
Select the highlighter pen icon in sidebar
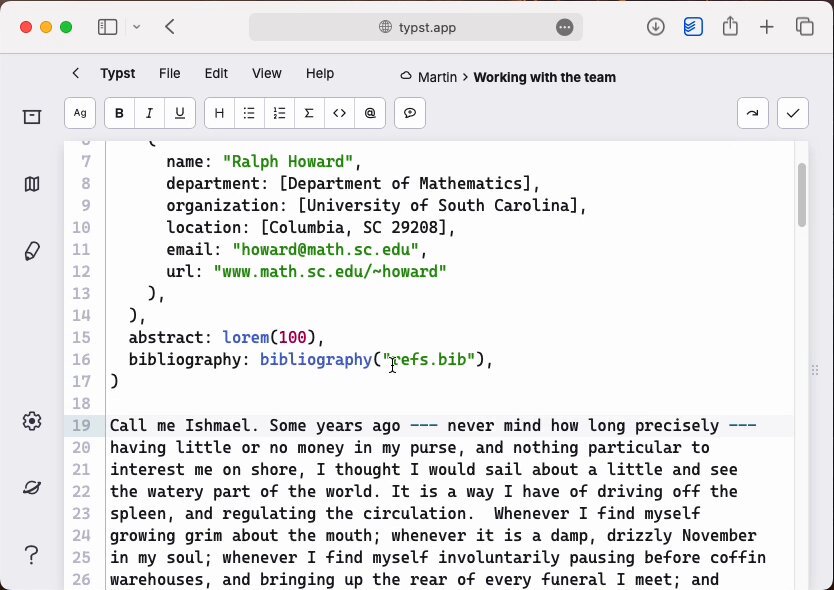pos(32,251)
